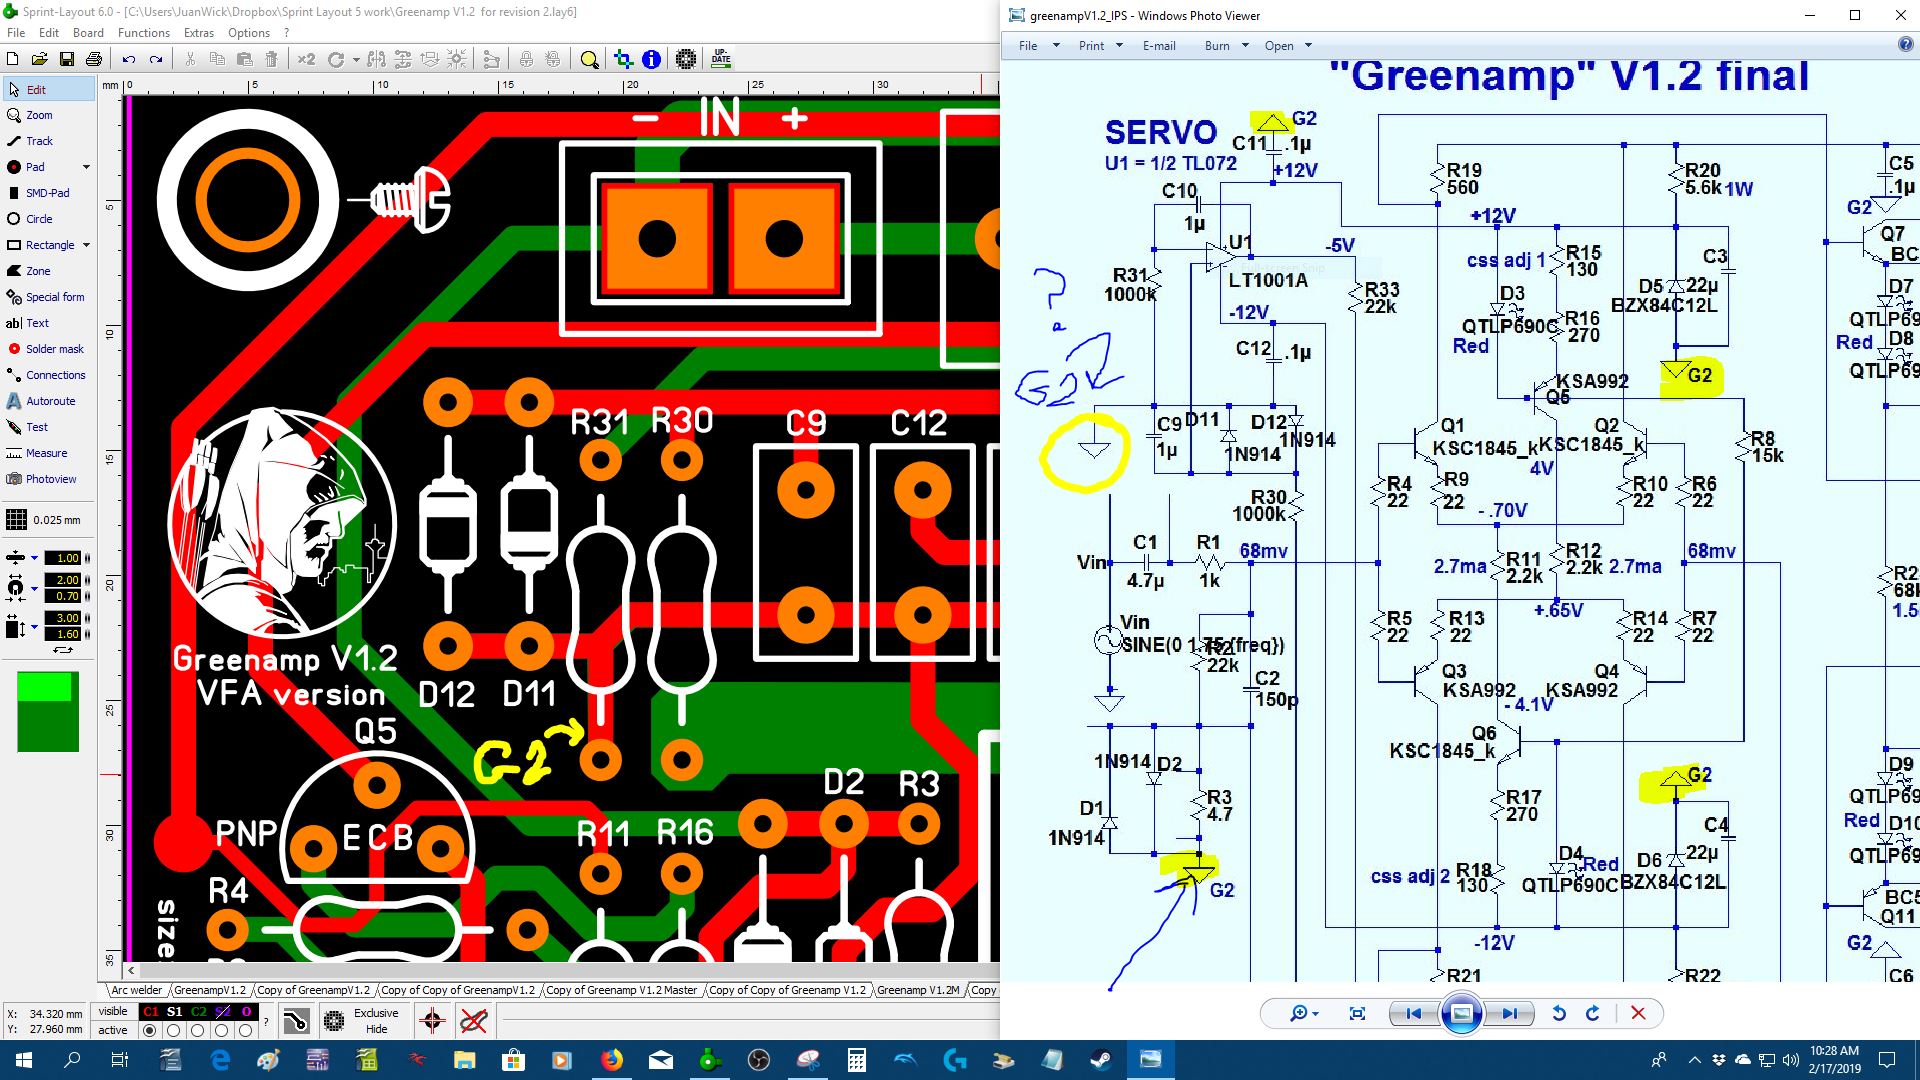Click the grid size 0.025 mm button
Image resolution: width=1920 pixels, height=1080 pixels.
46,520
